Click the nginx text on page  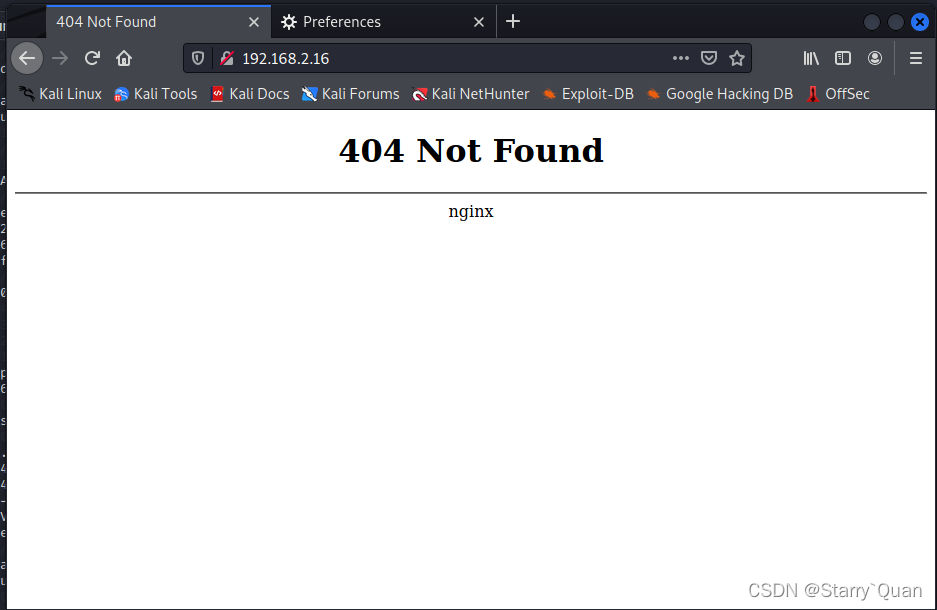471,211
